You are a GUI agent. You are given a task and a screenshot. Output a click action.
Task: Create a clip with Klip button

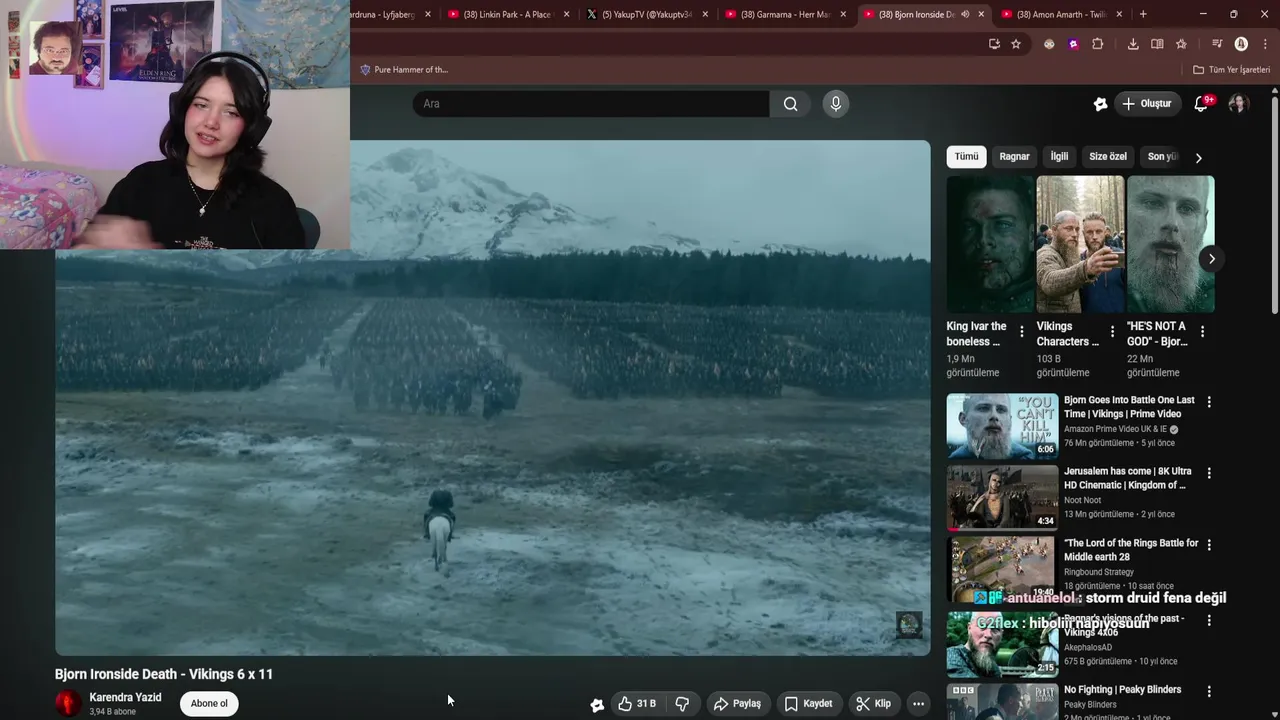coord(873,704)
